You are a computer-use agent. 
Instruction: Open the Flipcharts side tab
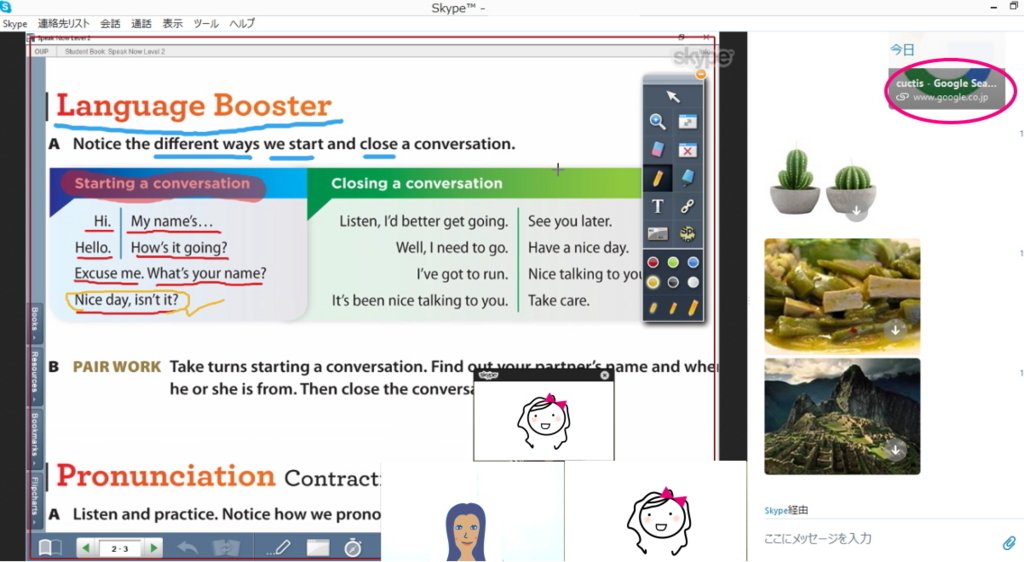coord(35,499)
